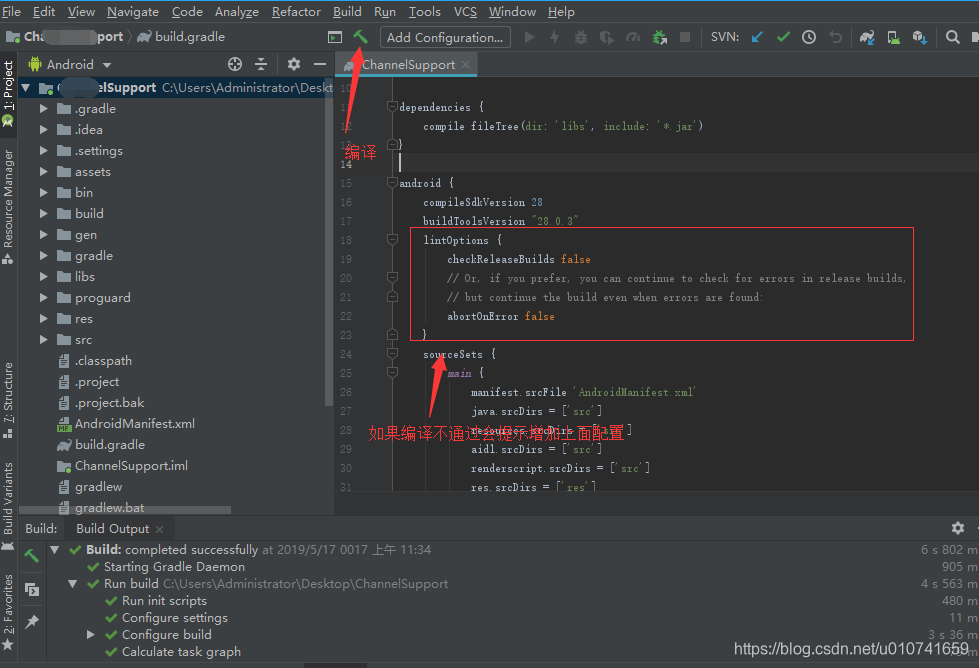
Task: Open the Refactor menu
Action: pos(296,11)
